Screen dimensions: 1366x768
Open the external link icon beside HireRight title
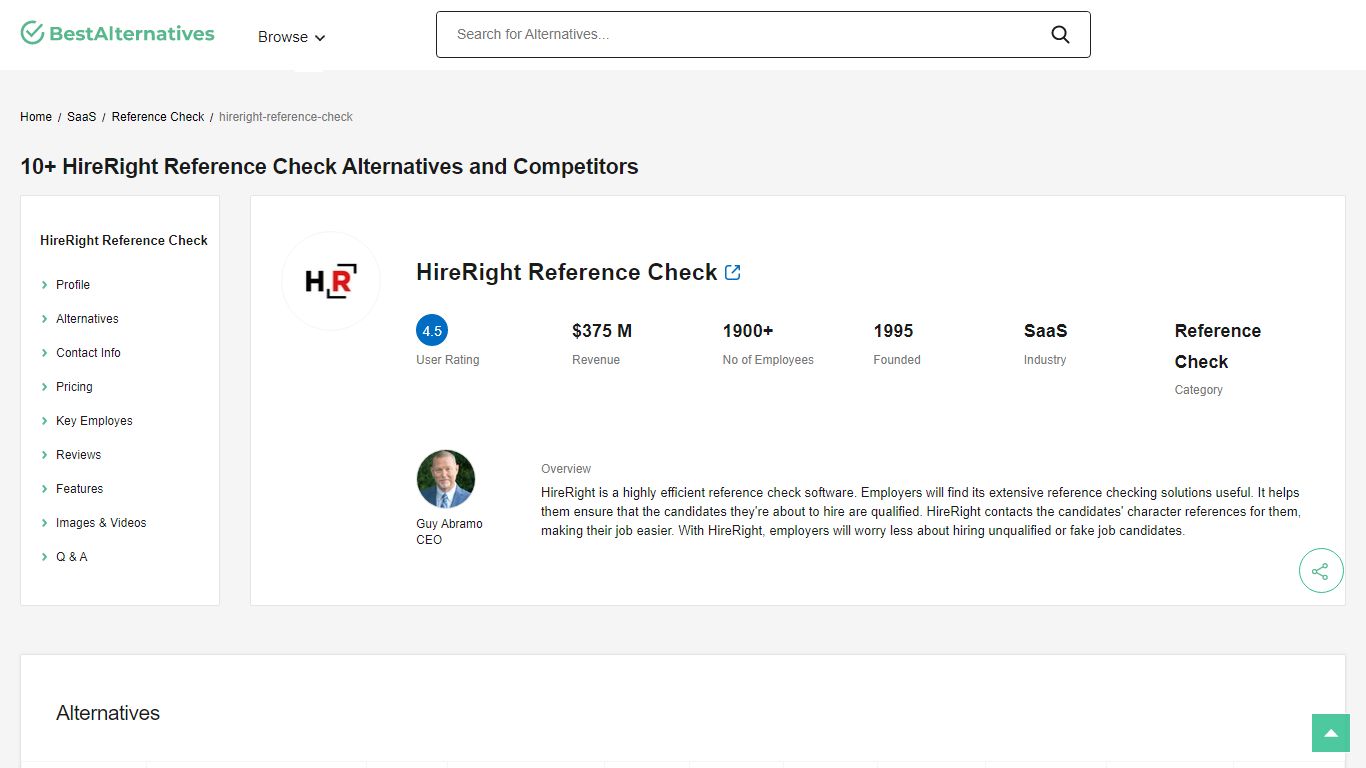click(733, 272)
